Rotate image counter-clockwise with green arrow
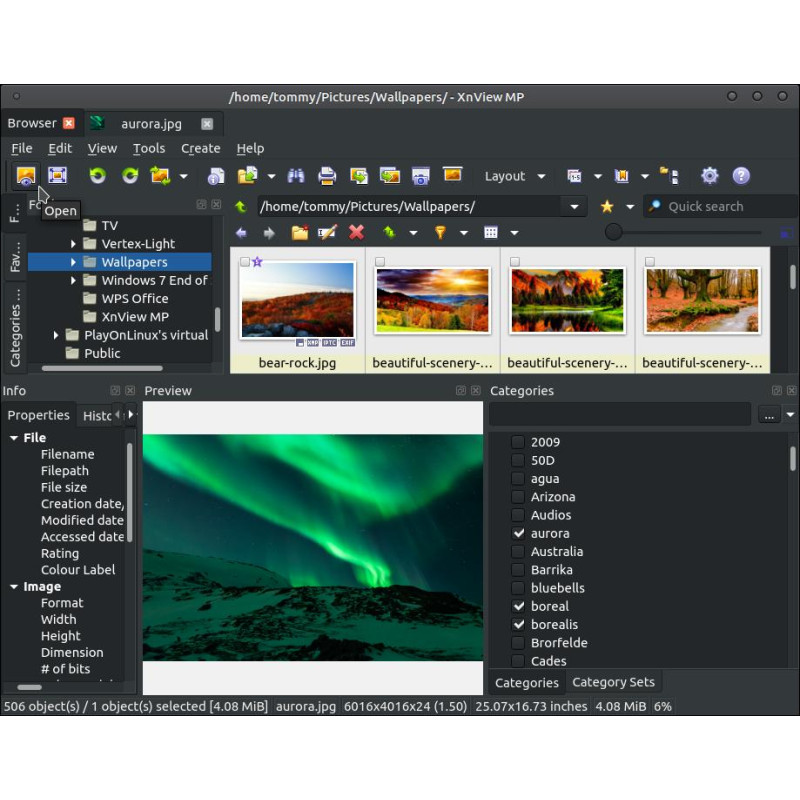This screenshot has width=800, height=800. (x=97, y=176)
